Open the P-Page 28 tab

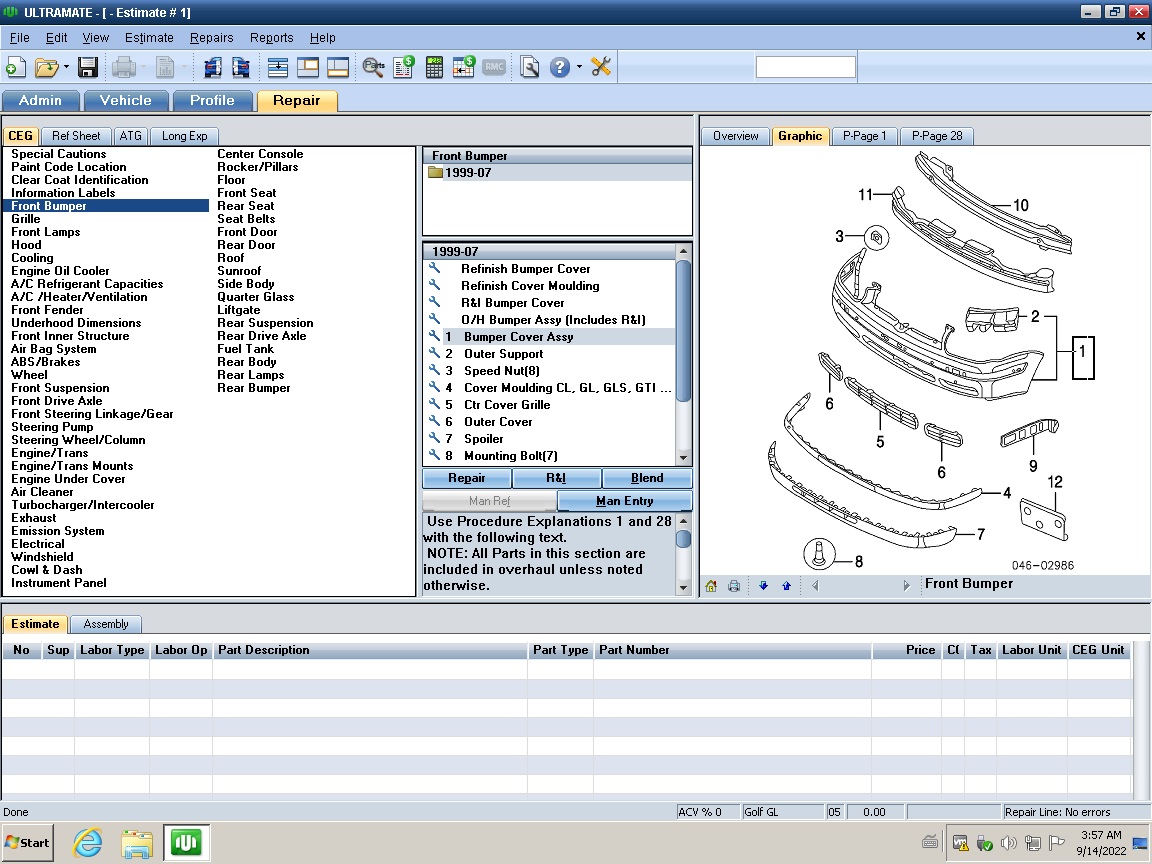click(x=937, y=136)
